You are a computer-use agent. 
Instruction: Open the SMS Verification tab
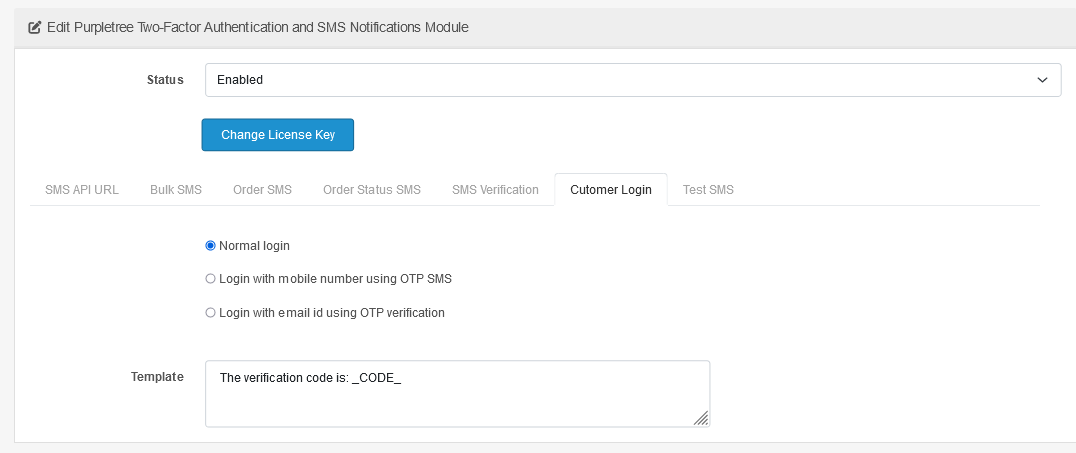tap(495, 190)
